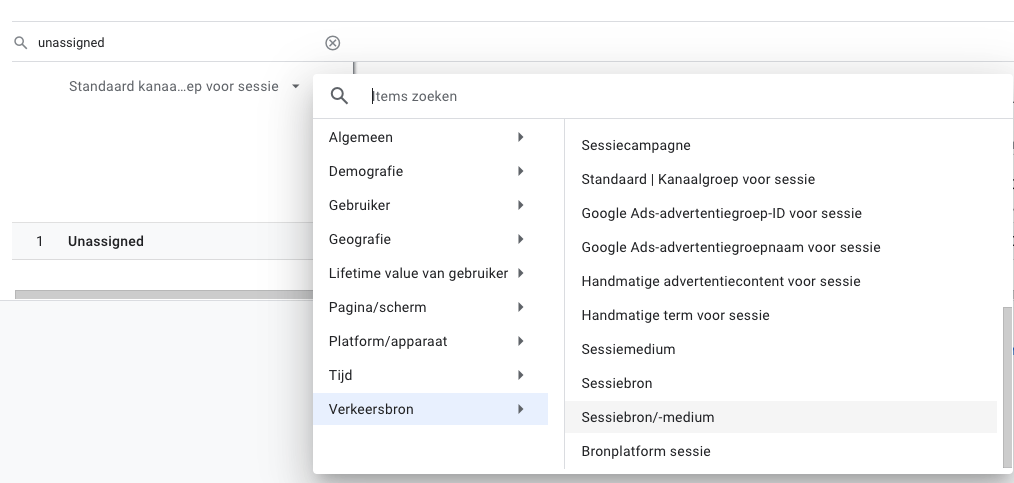Select the Sessiecampagne dimension
The image size is (1014, 483).
click(x=635, y=145)
